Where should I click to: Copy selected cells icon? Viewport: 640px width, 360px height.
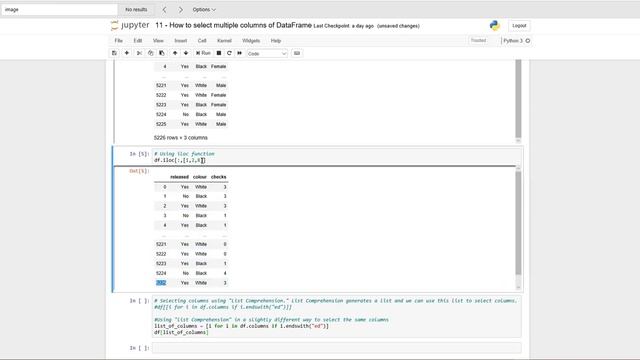[x=150, y=53]
